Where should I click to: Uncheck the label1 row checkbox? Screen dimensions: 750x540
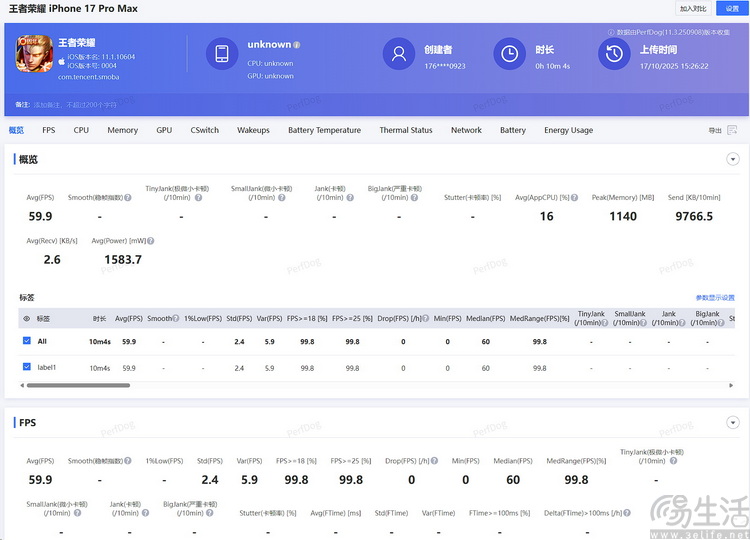(x=27, y=367)
